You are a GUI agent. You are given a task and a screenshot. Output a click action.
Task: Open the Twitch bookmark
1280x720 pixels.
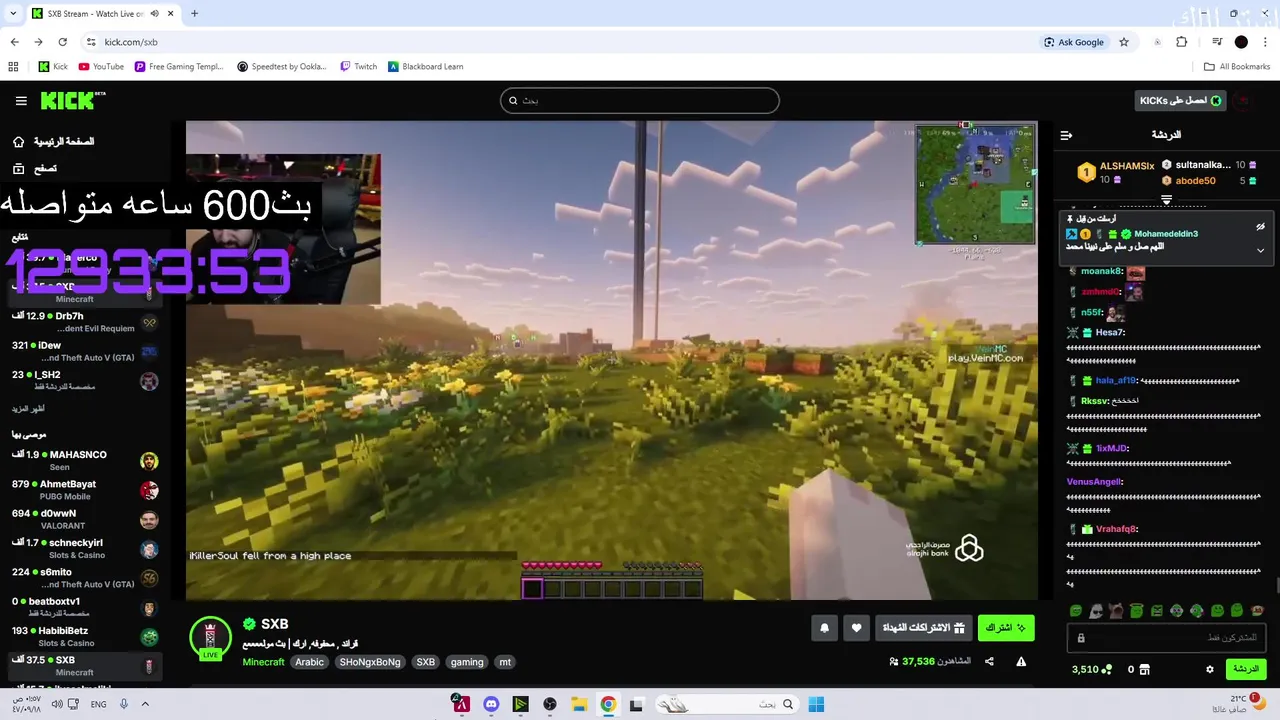pos(358,67)
